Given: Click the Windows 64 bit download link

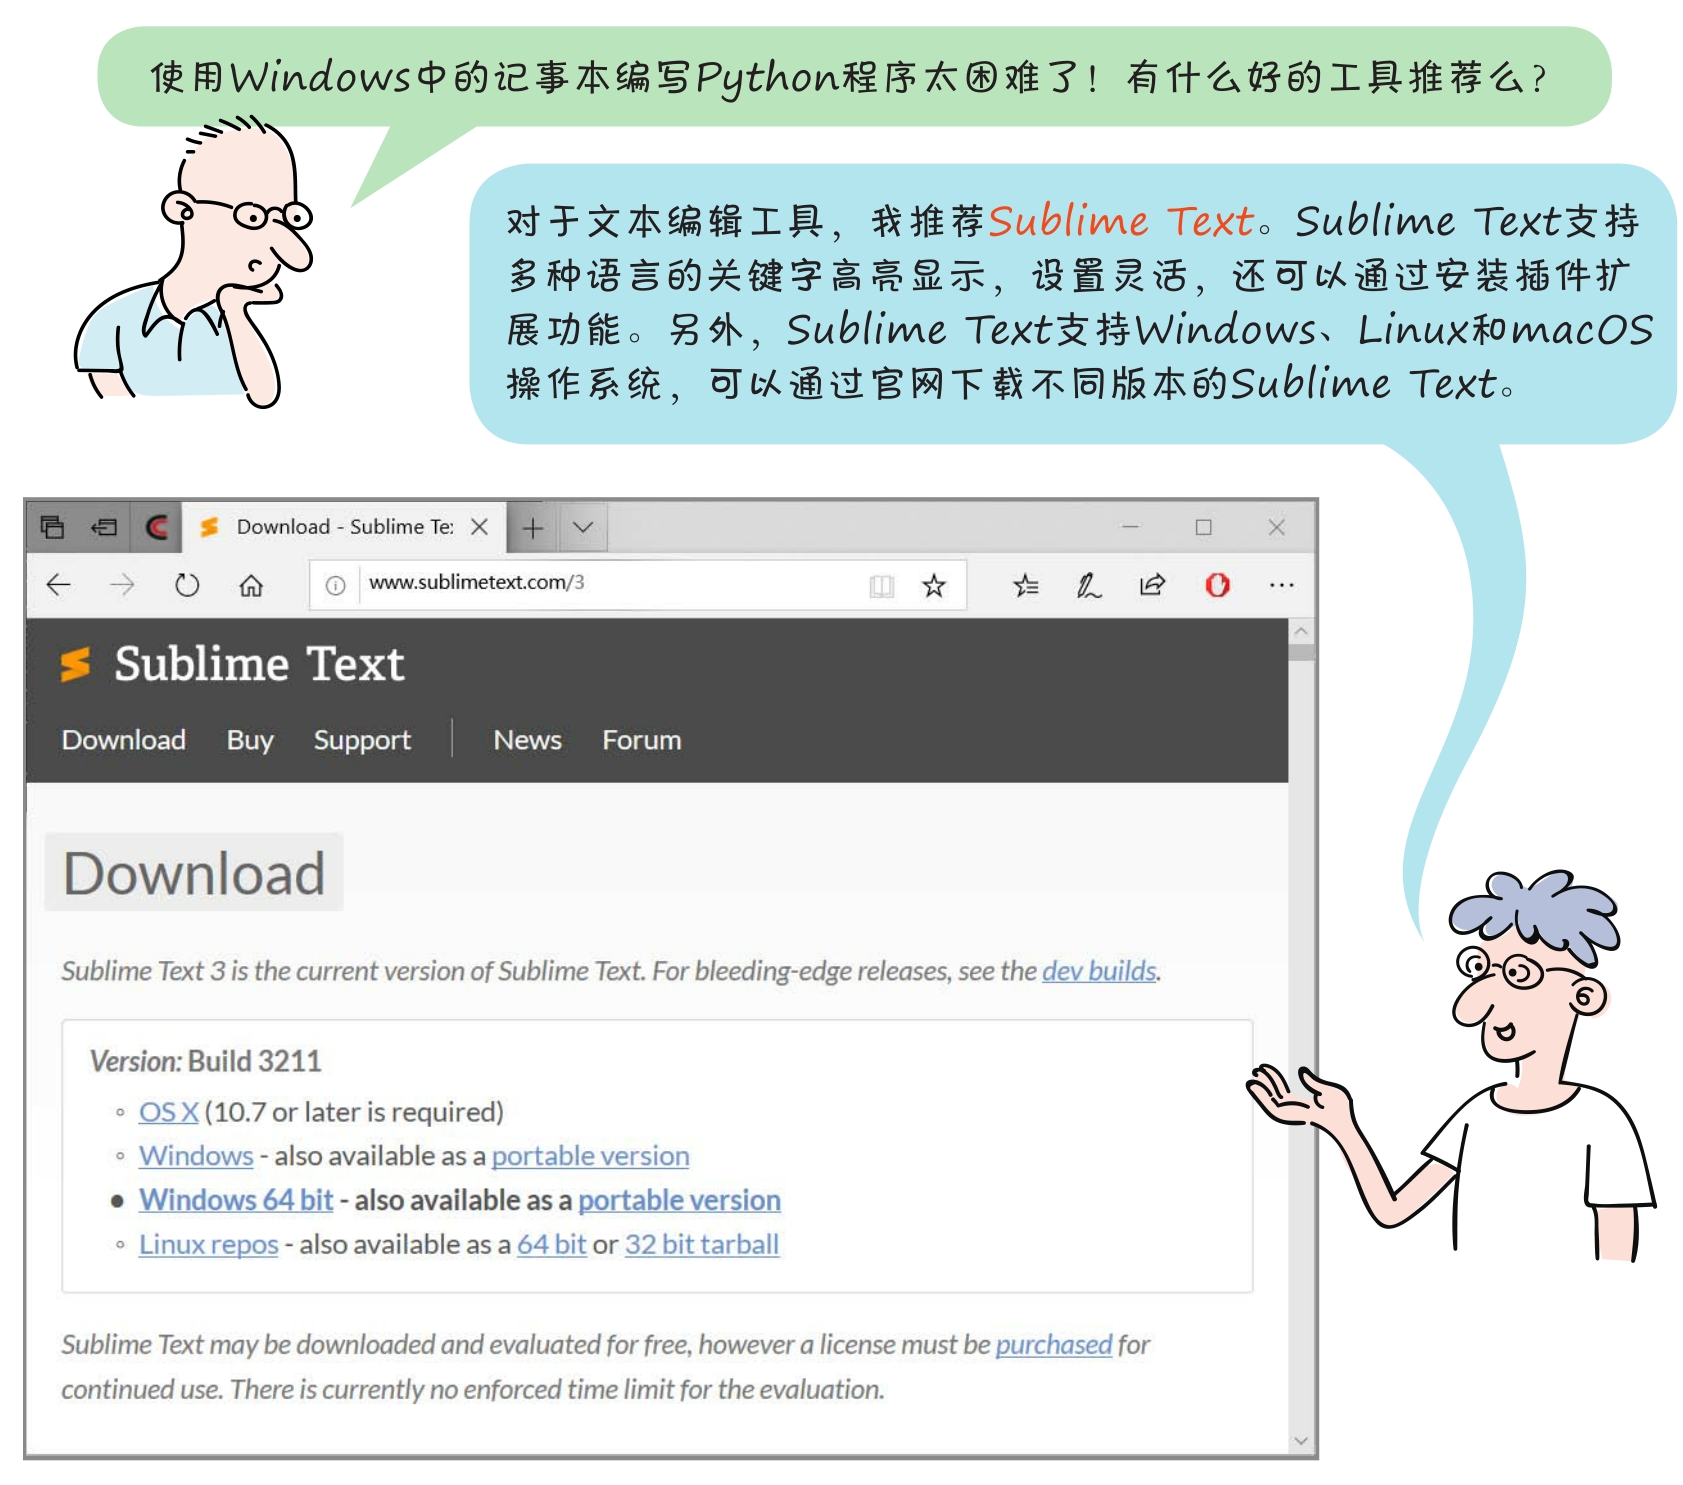Looking at the screenshot, I should (x=236, y=1200).
